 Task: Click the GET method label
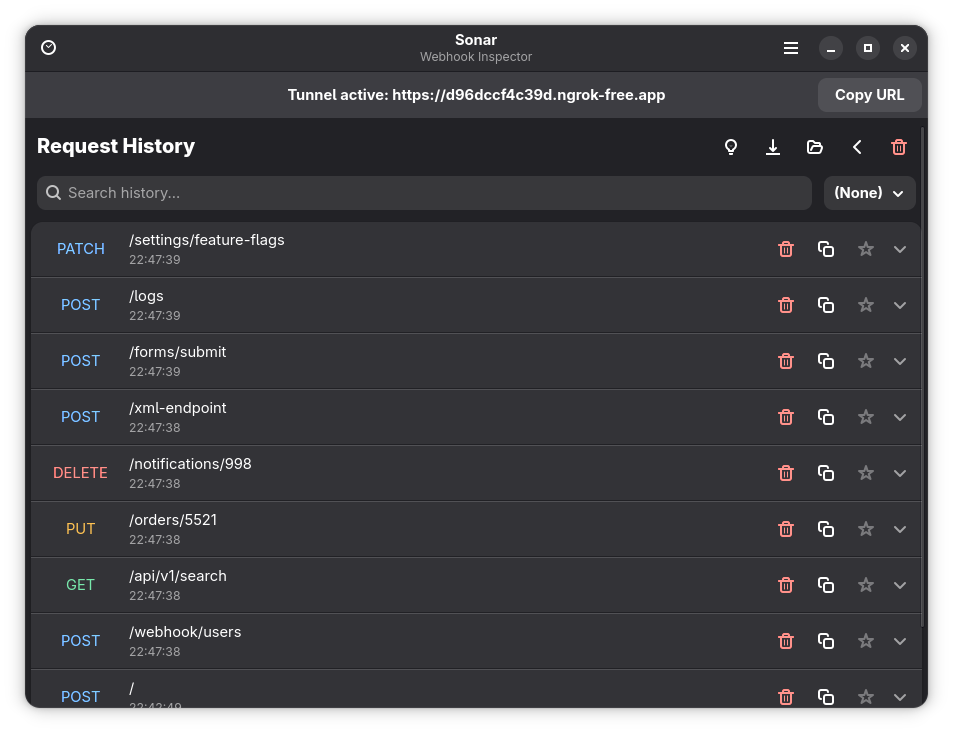80,585
